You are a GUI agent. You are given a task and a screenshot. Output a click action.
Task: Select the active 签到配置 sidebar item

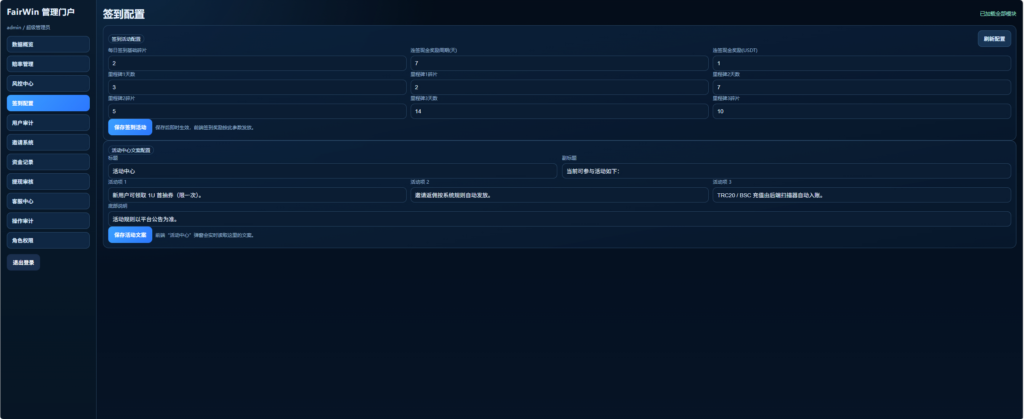[48, 103]
